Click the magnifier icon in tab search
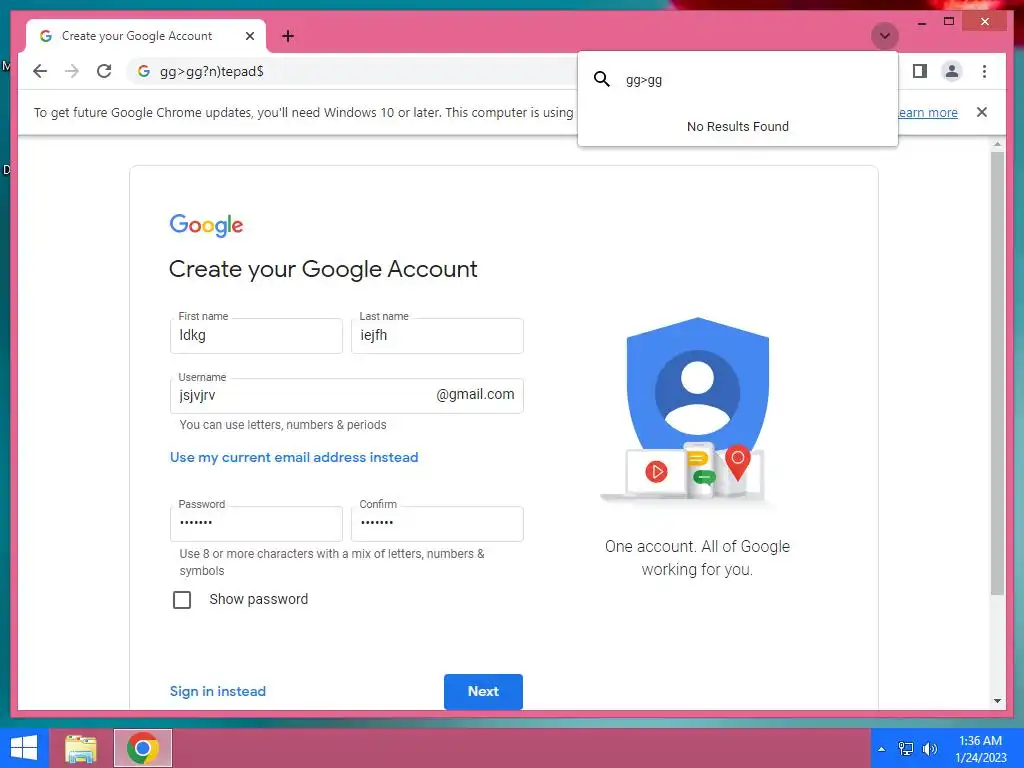Screen dimensions: 1024x768 click(x=601, y=80)
